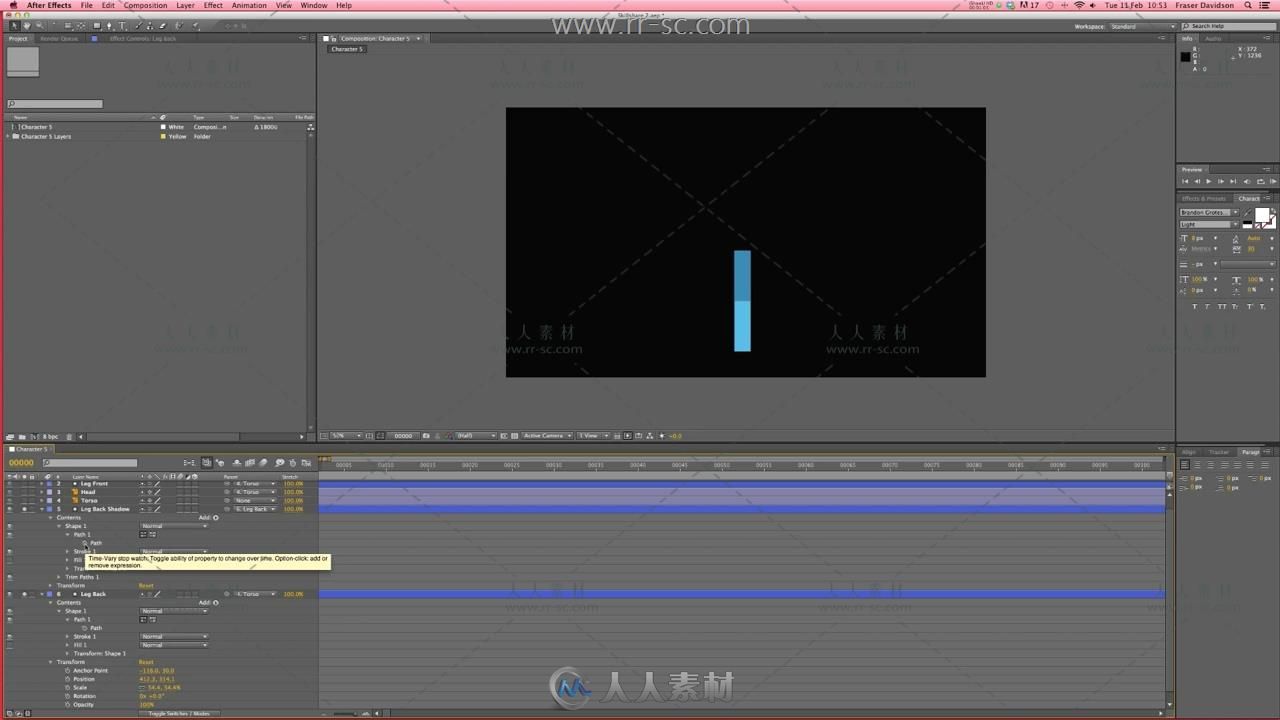Expand Transform: Shape 1 group
Image resolution: width=1280 pixels, height=720 pixels.
(68, 654)
